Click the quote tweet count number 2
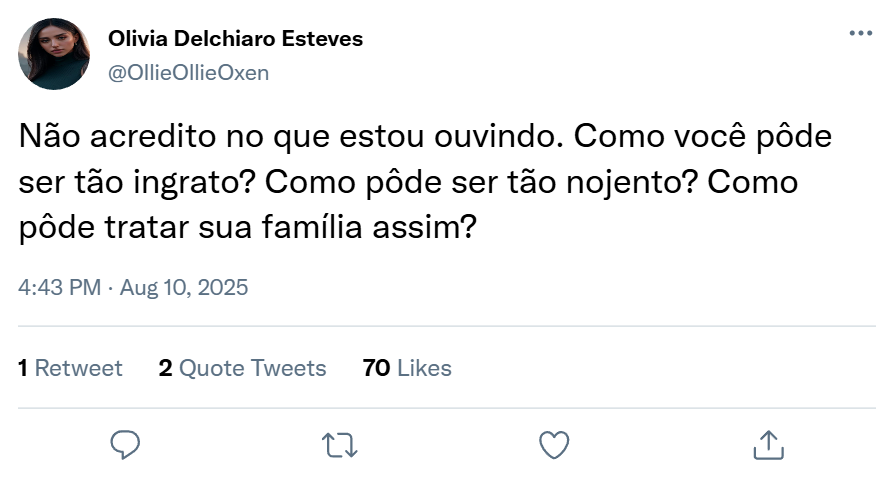This screenshot has width=894, height=499. point(165,368)
